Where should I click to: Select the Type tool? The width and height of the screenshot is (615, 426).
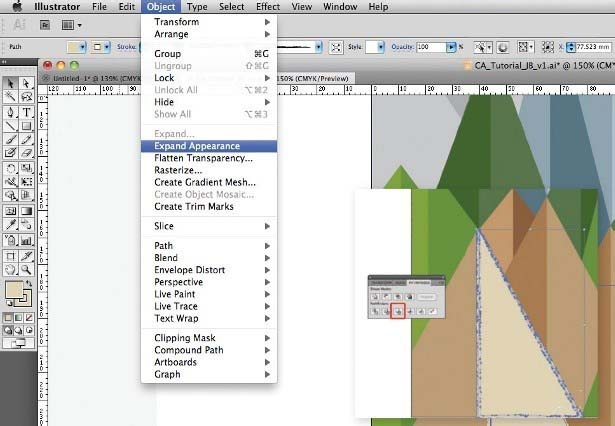coord(26,112)
